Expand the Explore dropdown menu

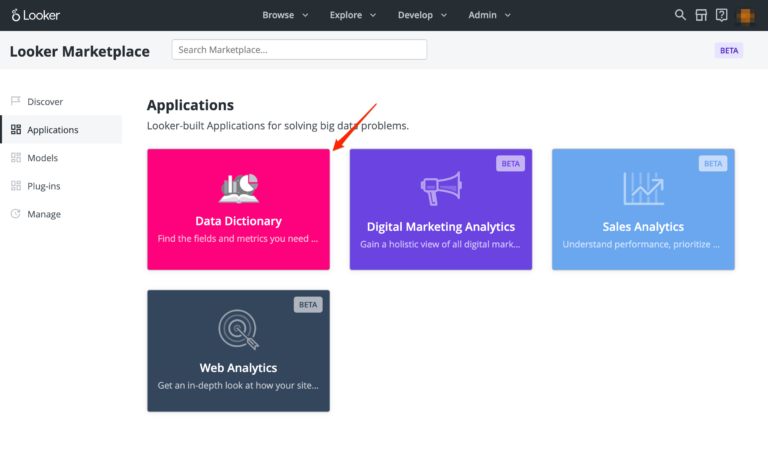(x=352, y=15)
